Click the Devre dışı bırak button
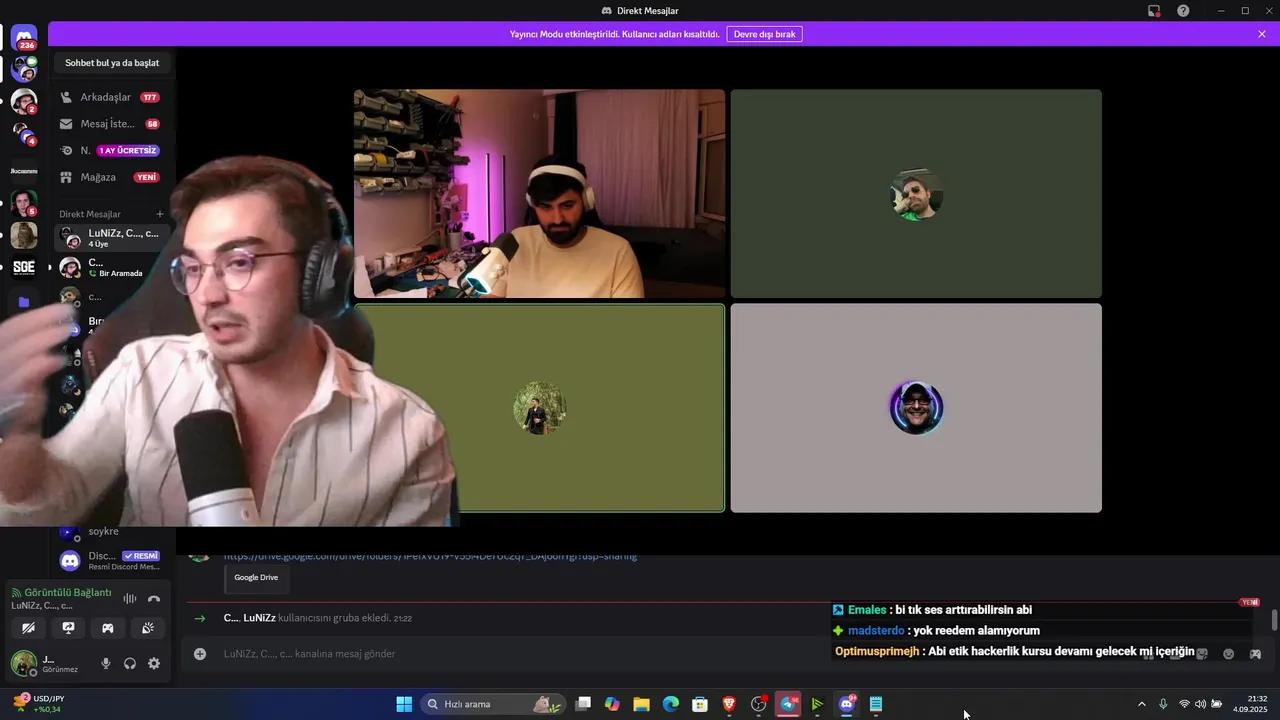This screenshot has height=720, width=1280. click(x=764, y=33)
